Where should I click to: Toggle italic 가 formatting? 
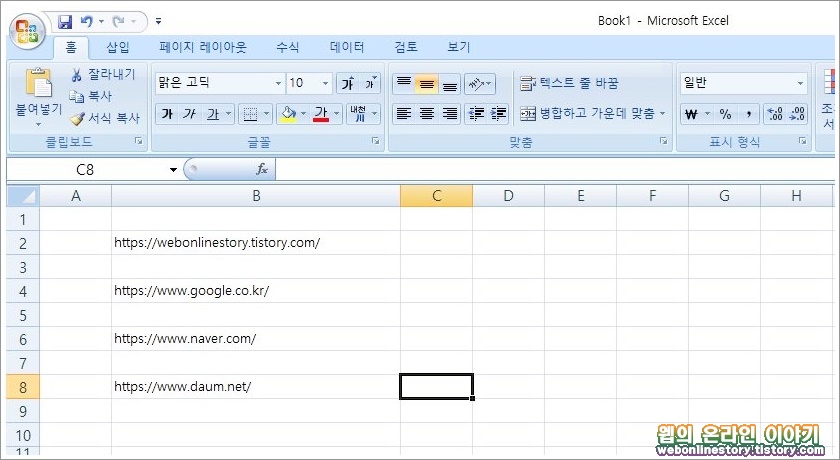[x=190, y=114]
